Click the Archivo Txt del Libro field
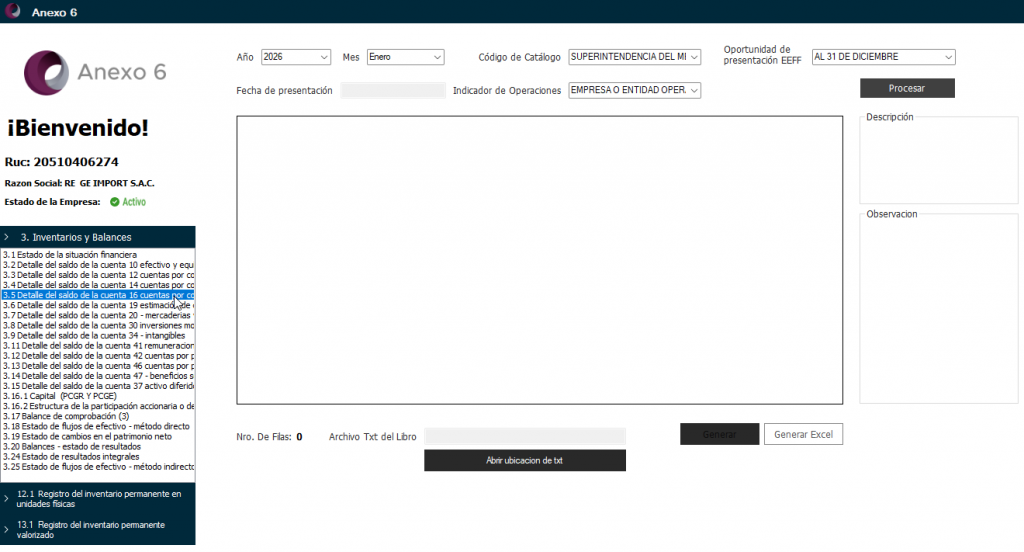 click(x=524, y=436)
